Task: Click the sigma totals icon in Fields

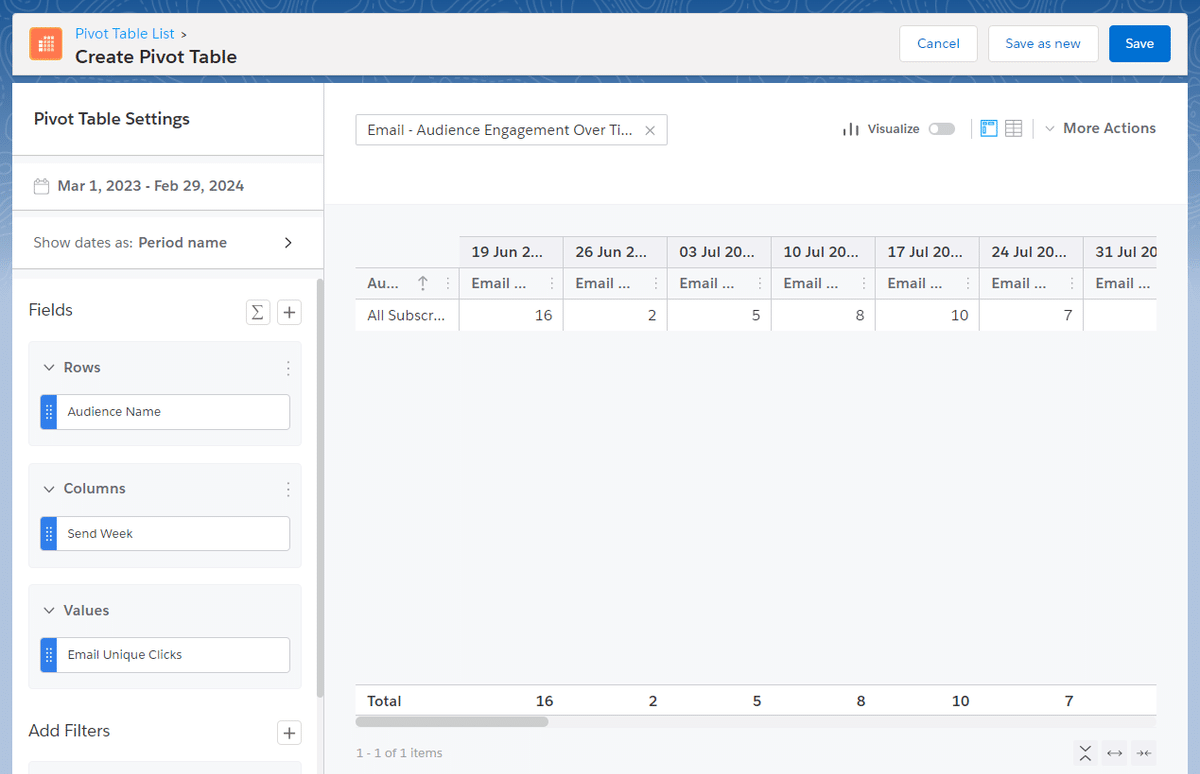Action: (x=258, y=312)
